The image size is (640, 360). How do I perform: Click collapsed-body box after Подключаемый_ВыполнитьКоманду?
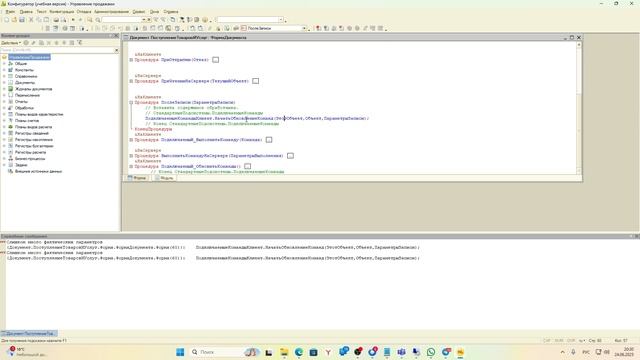pos(269,140)
